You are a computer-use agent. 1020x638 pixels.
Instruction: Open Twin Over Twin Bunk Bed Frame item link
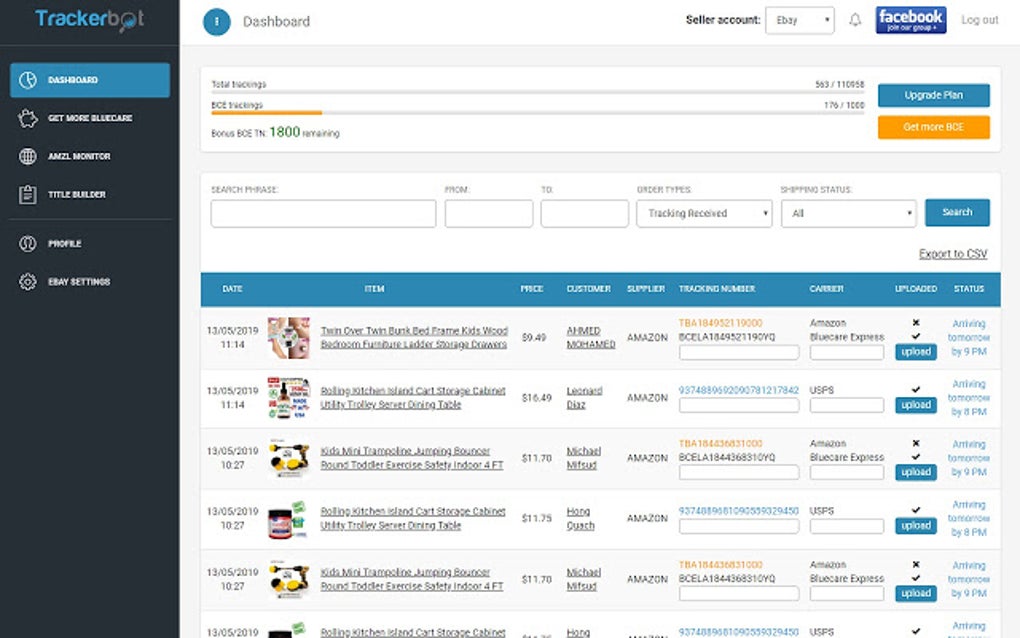click(414, 338)
